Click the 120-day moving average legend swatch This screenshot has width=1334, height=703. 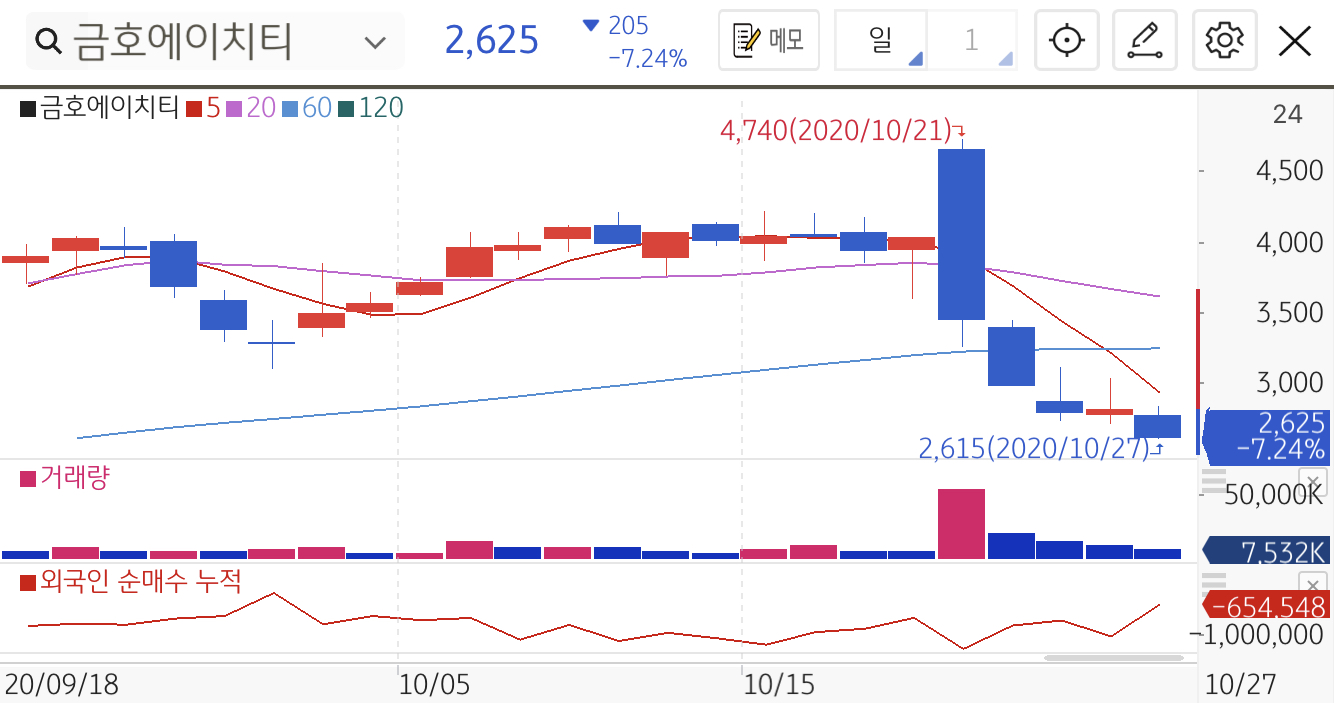tap(346, 108)
